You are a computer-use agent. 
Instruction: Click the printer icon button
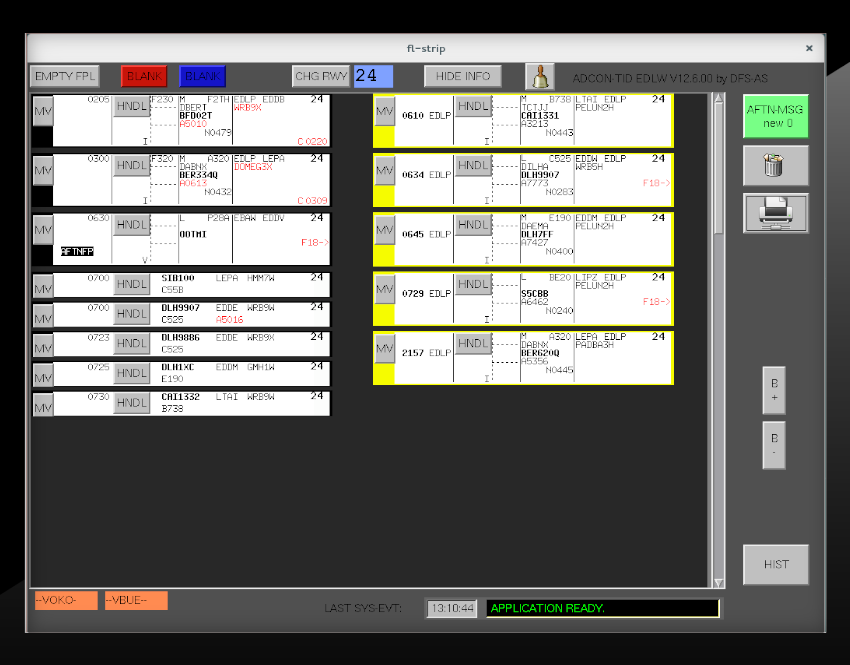pyautogui.click(x=775, y=213)
